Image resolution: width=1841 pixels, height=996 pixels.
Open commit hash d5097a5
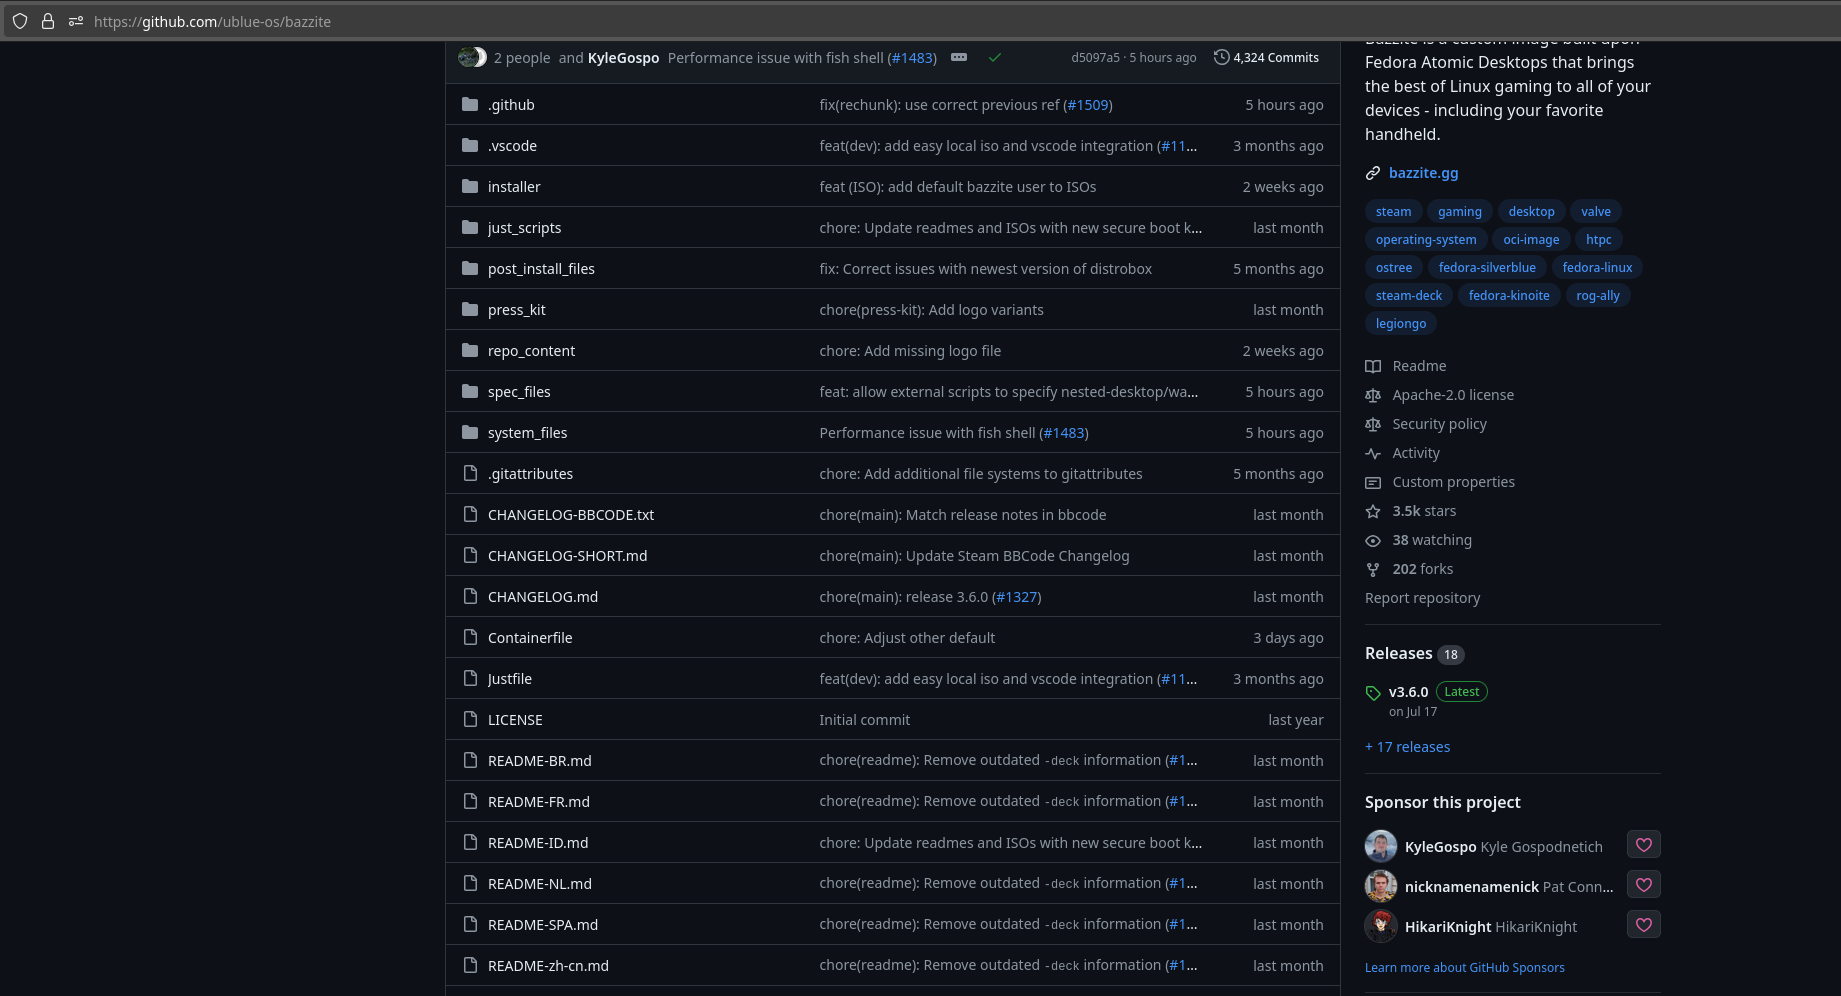coord(1095,57)
